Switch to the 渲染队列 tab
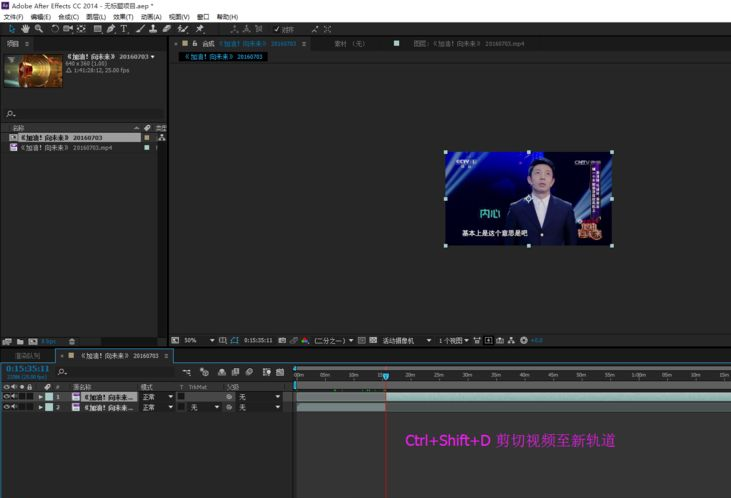731x498 pixels. click(x=27, y=355)
